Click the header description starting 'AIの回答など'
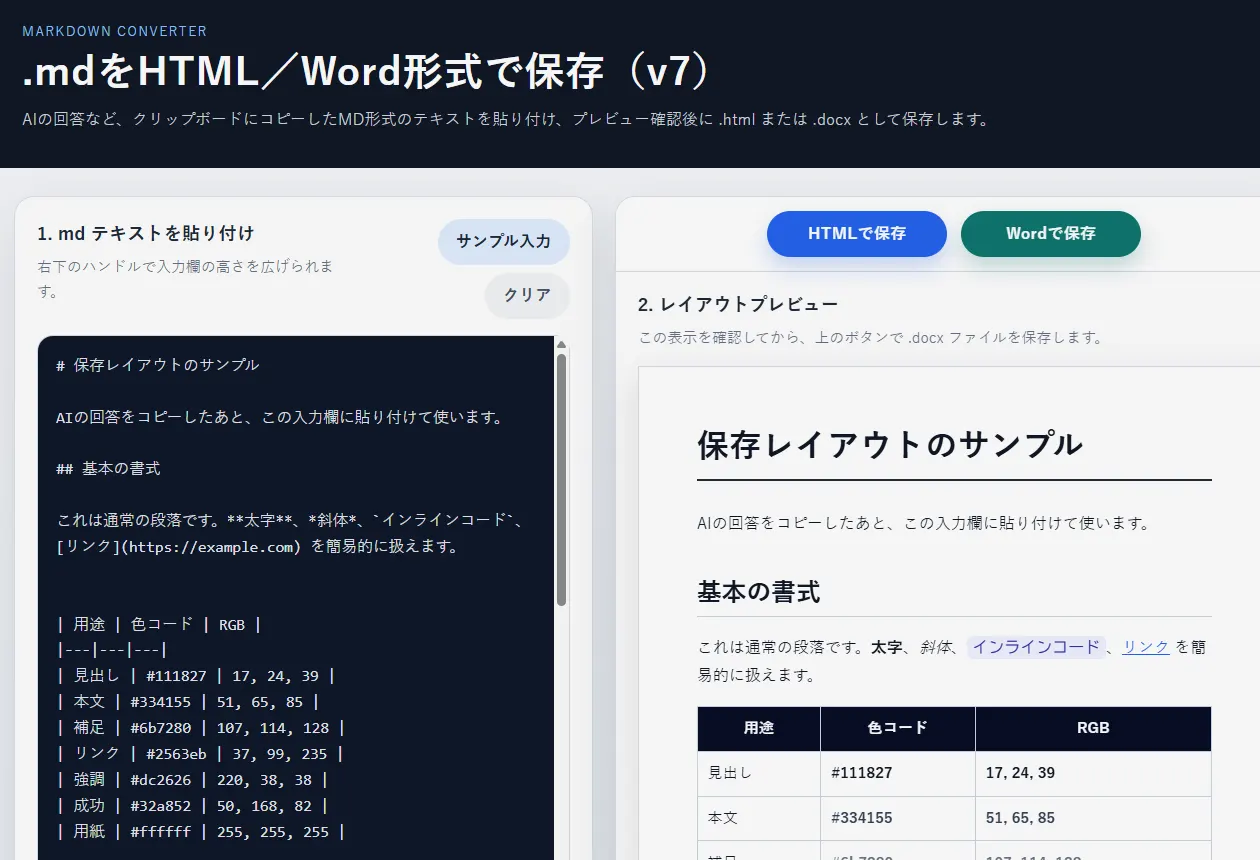This screenshot has width=1260, height=860. pos(506,119)
